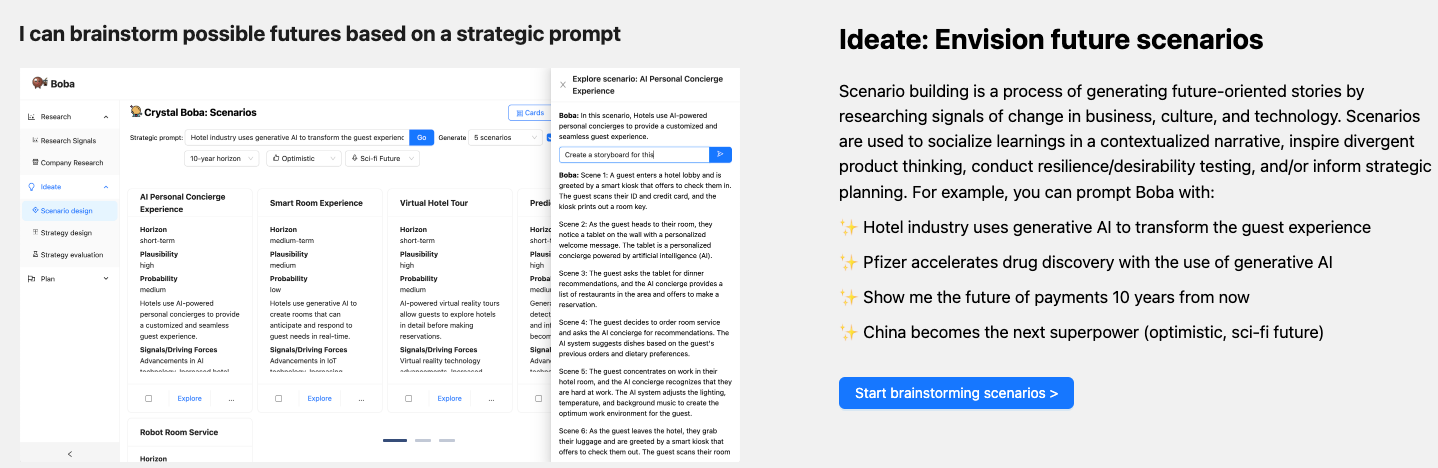The height and width of the screenshot is (468, 1438).
Task: Collapse the sidebar with left chevron
Action: (69, 454)
